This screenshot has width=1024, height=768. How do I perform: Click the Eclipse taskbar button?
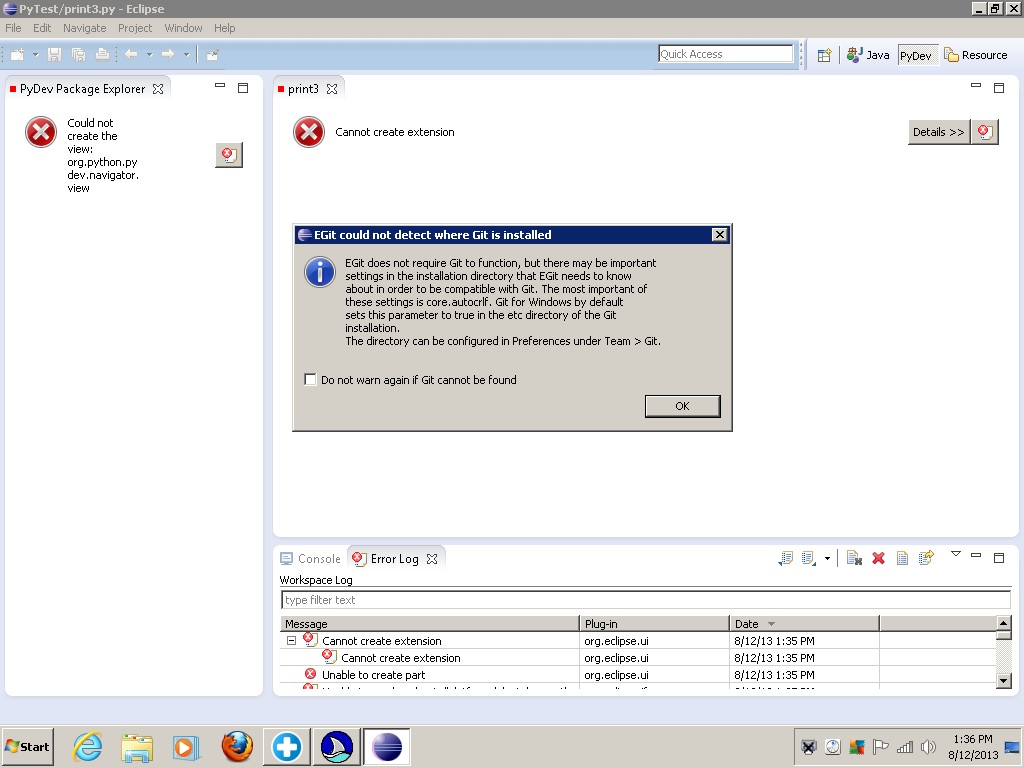point(387,746)
